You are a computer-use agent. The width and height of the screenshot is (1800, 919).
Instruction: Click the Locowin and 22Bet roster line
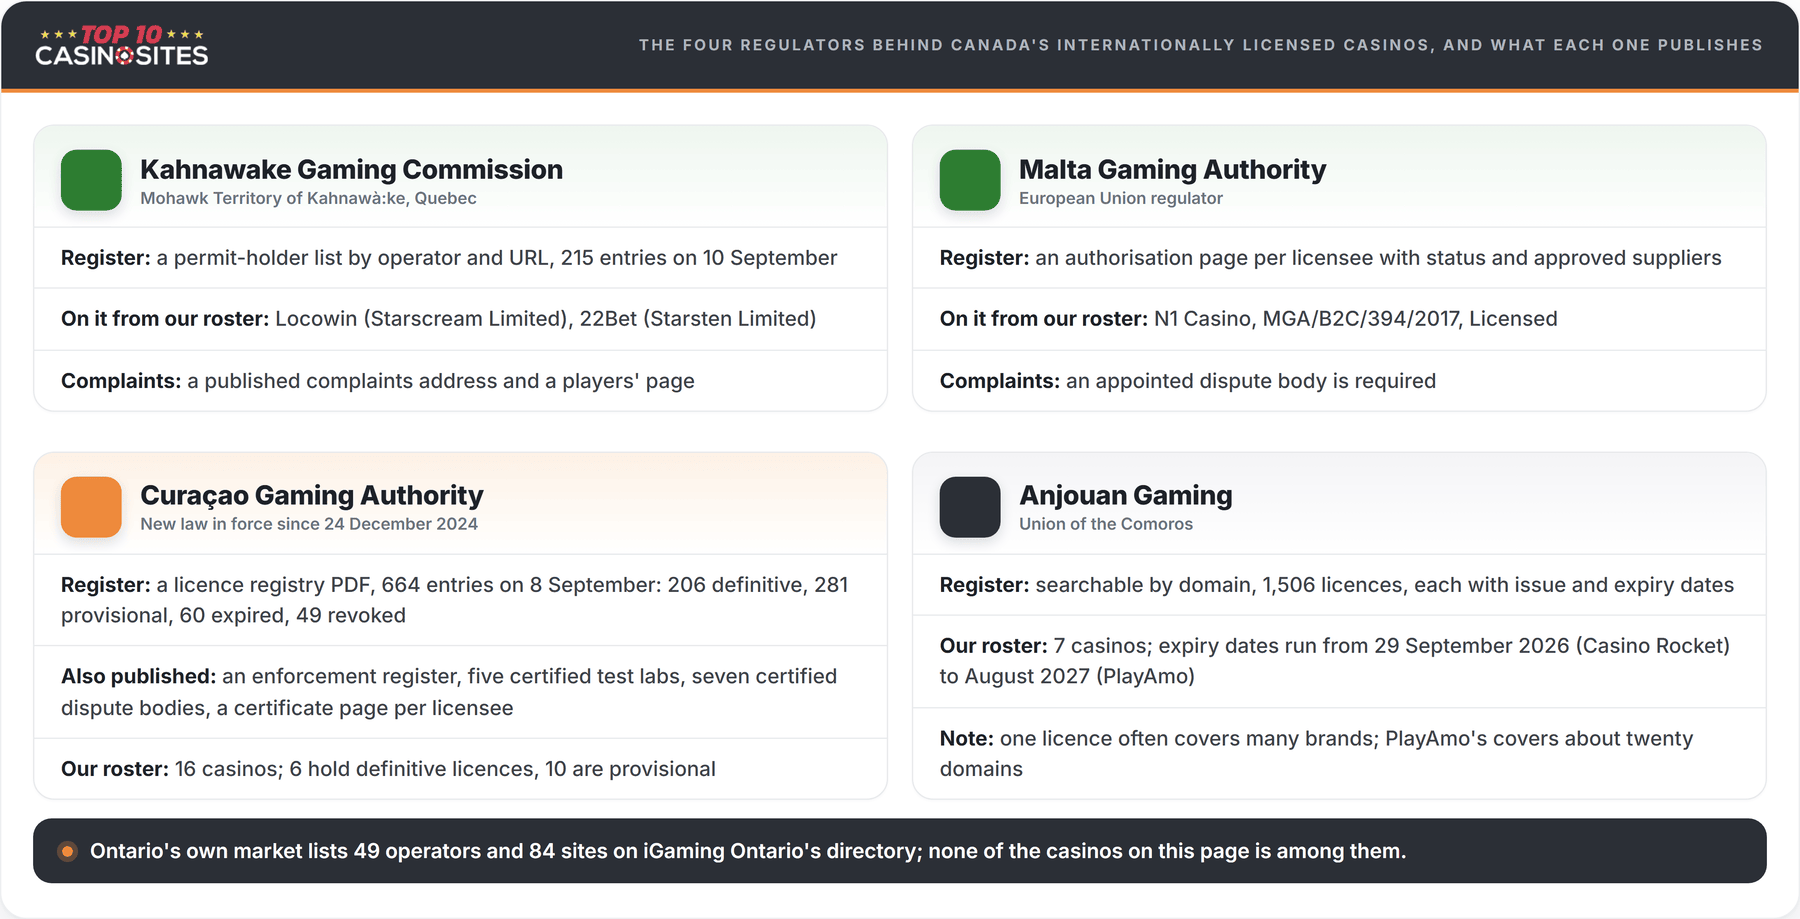pyautogui.click(x=438, y=319)
